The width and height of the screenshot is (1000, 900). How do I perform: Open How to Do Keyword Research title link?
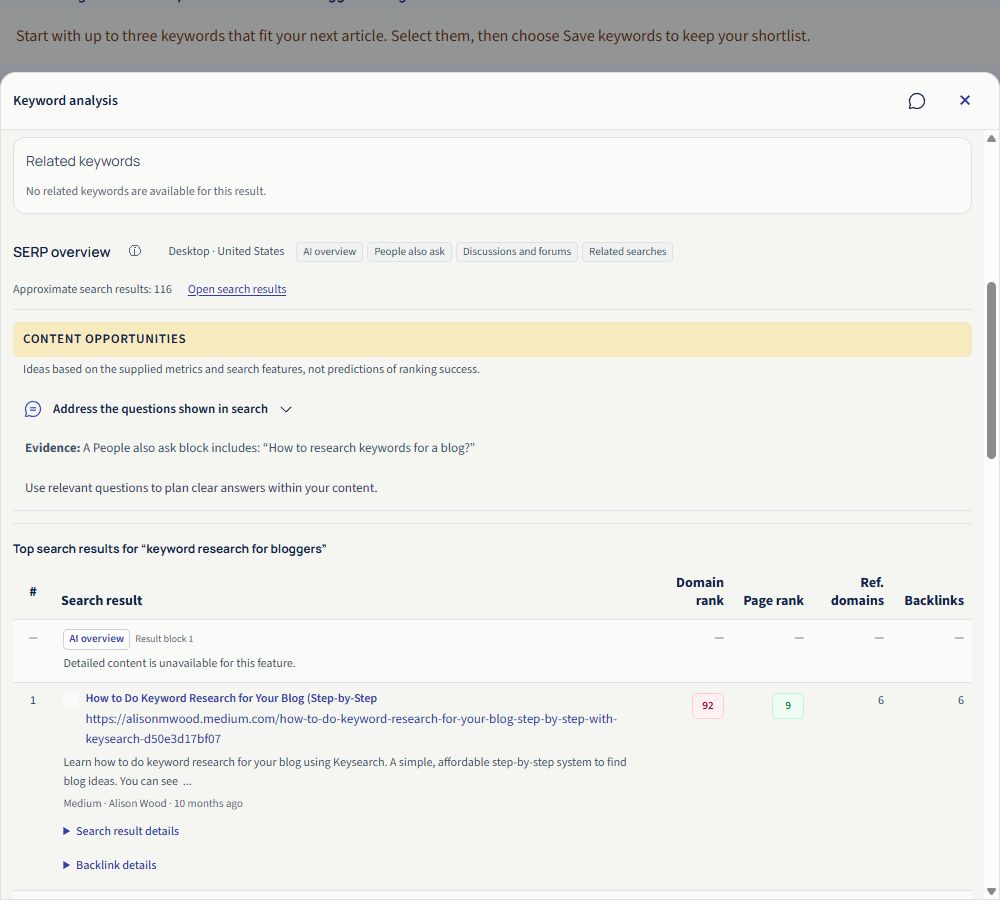[232, 698]
